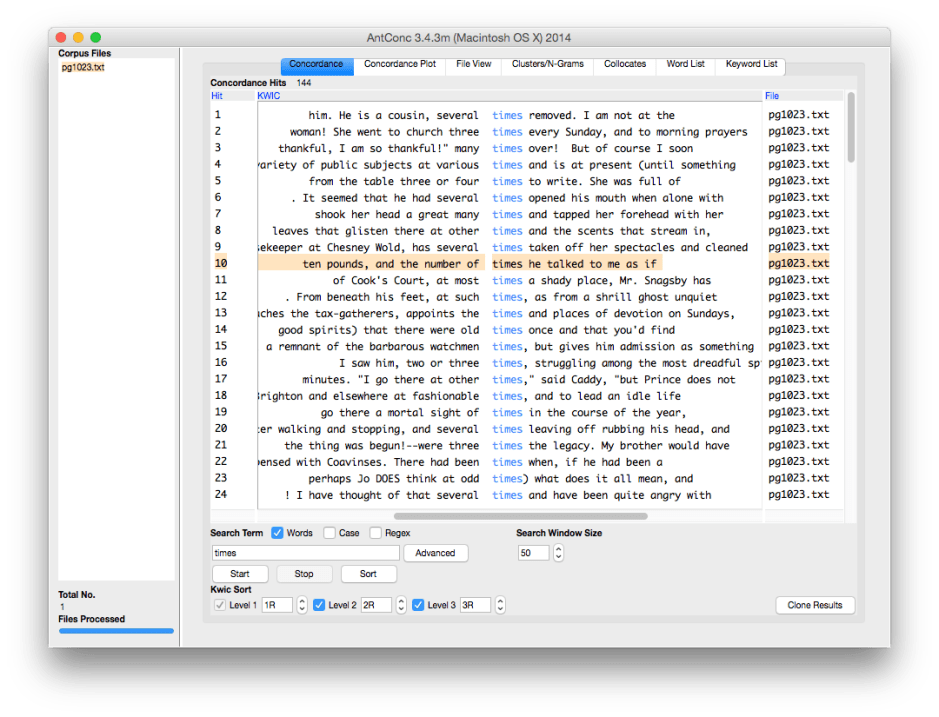This screenshot has width=939, height=717.
Task: Uncheck the Level 2 Kwic Sort option
Action: (319, 604)
